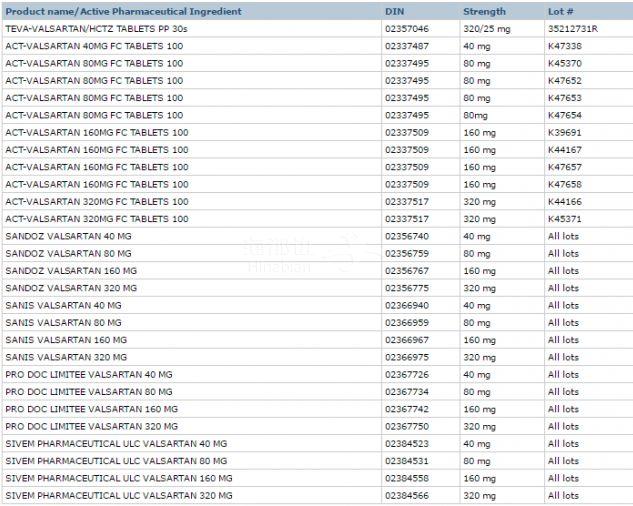Screen dimensions: 633x506
Task: Click DIN 02366959
Action: click(x=407, y=323)
